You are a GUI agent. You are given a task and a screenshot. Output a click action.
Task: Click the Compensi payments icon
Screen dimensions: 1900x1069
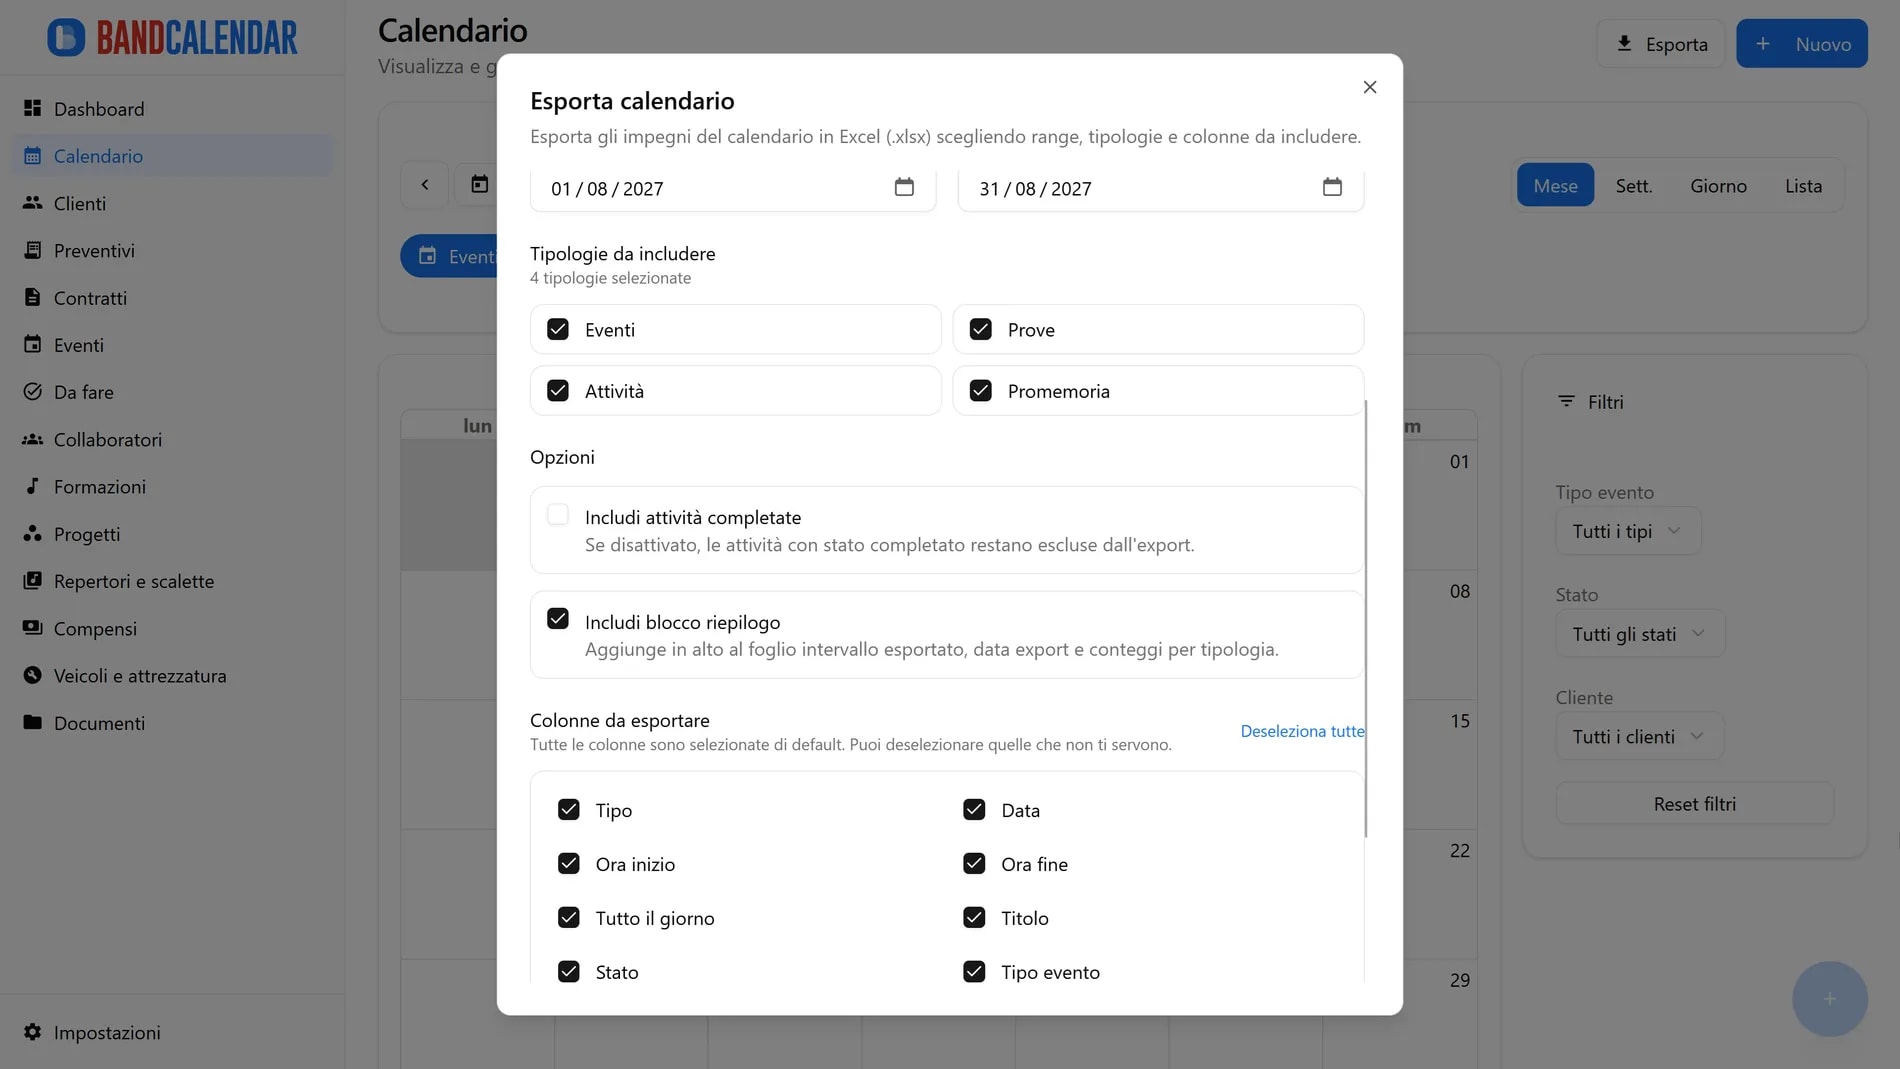pos(33,628)
